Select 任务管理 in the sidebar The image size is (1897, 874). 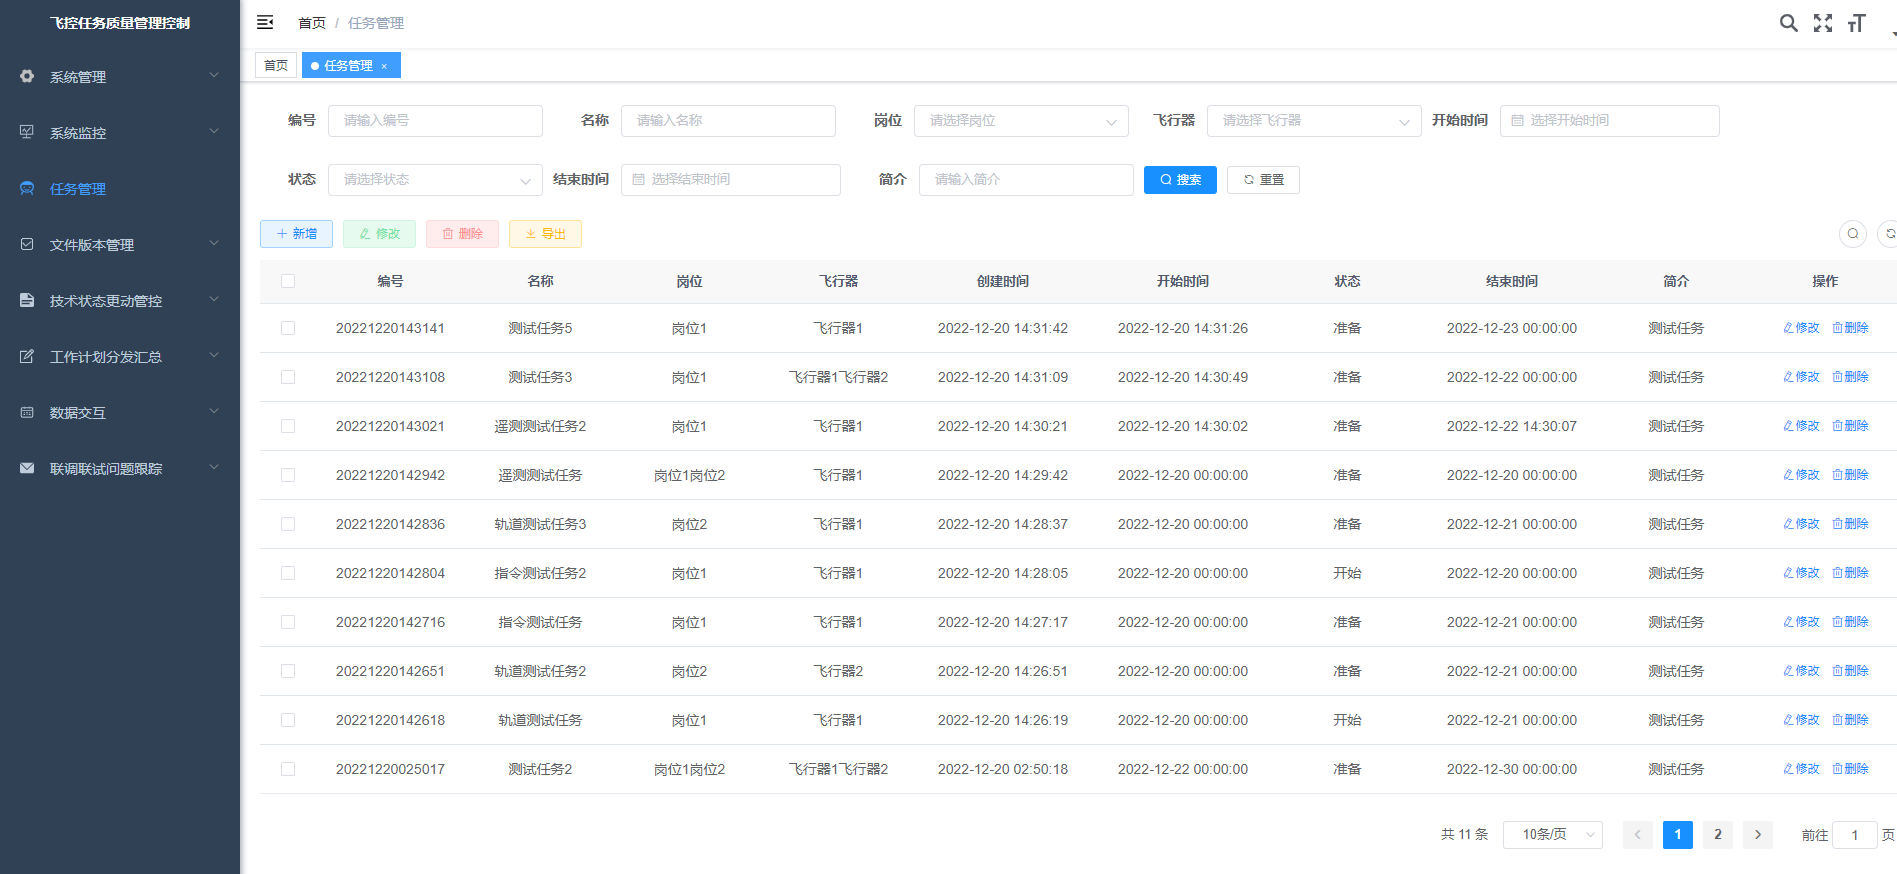coord(120,189)
